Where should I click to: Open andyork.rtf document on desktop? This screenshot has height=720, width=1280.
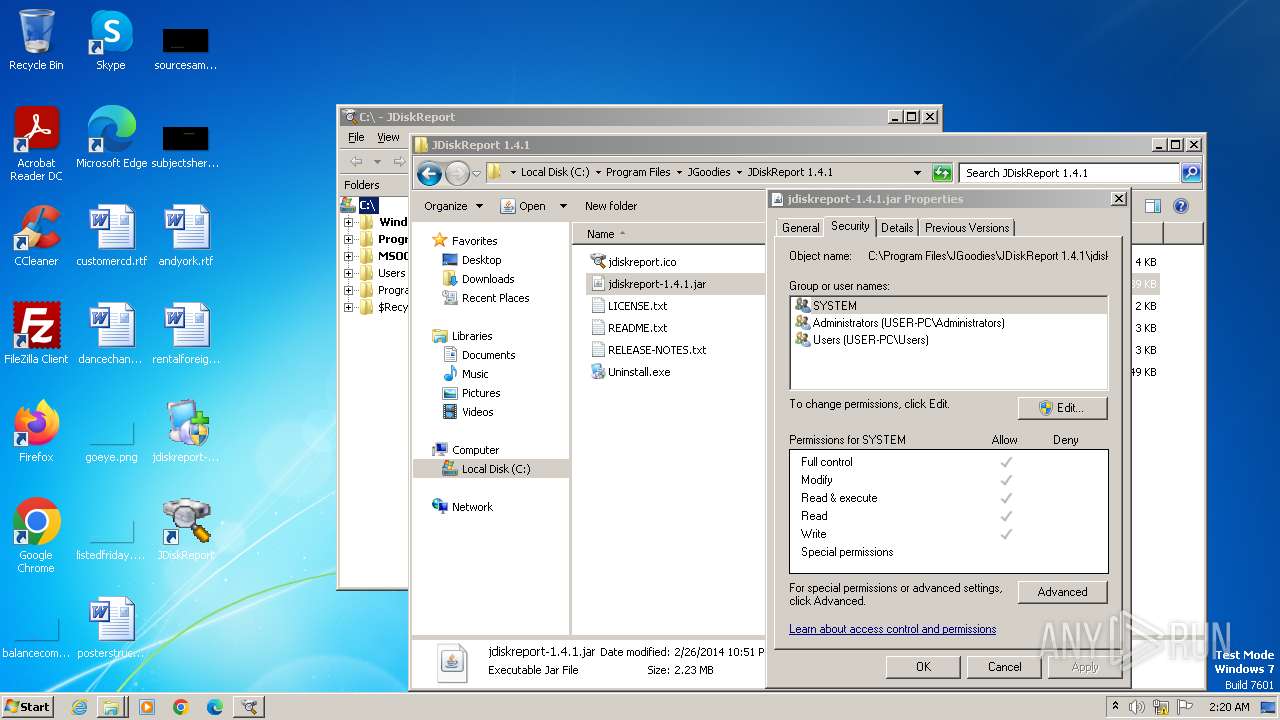point(186,236)
